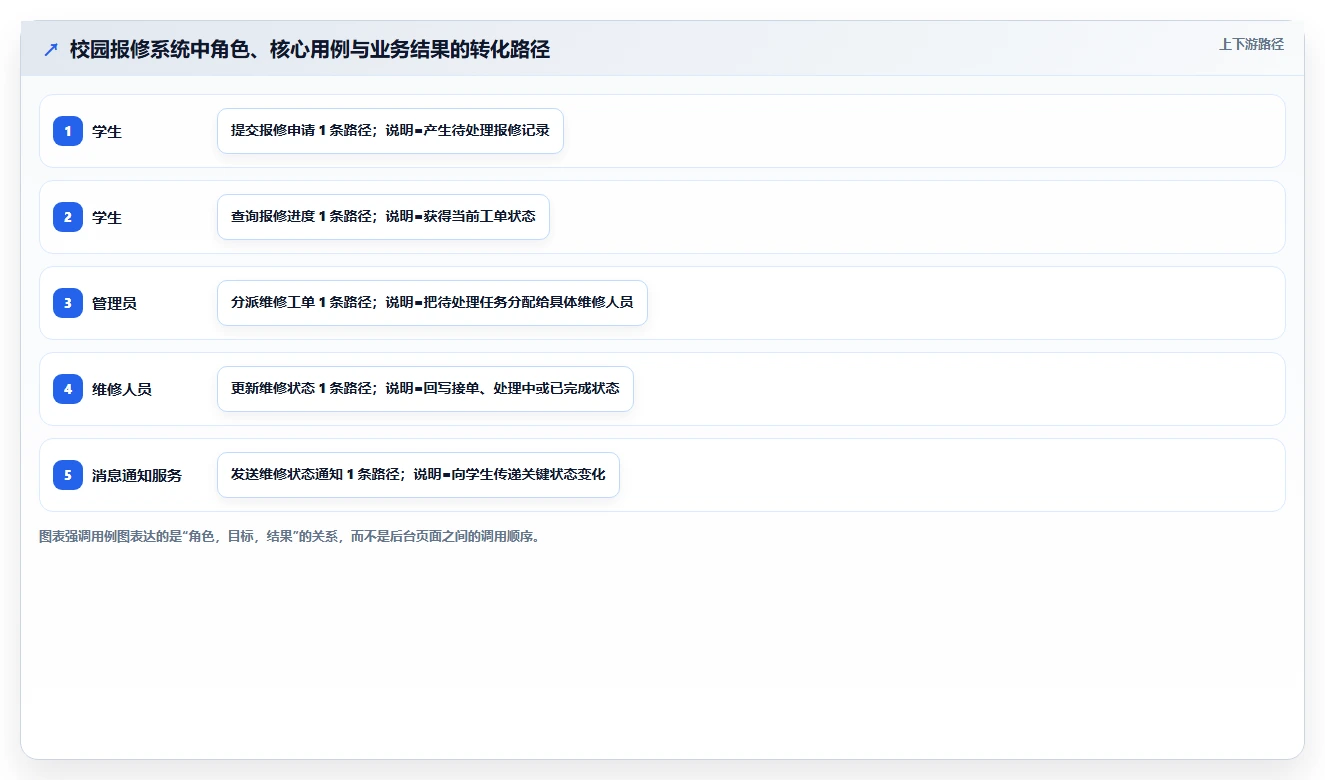Click the number 5 badge

coord(68,475)
